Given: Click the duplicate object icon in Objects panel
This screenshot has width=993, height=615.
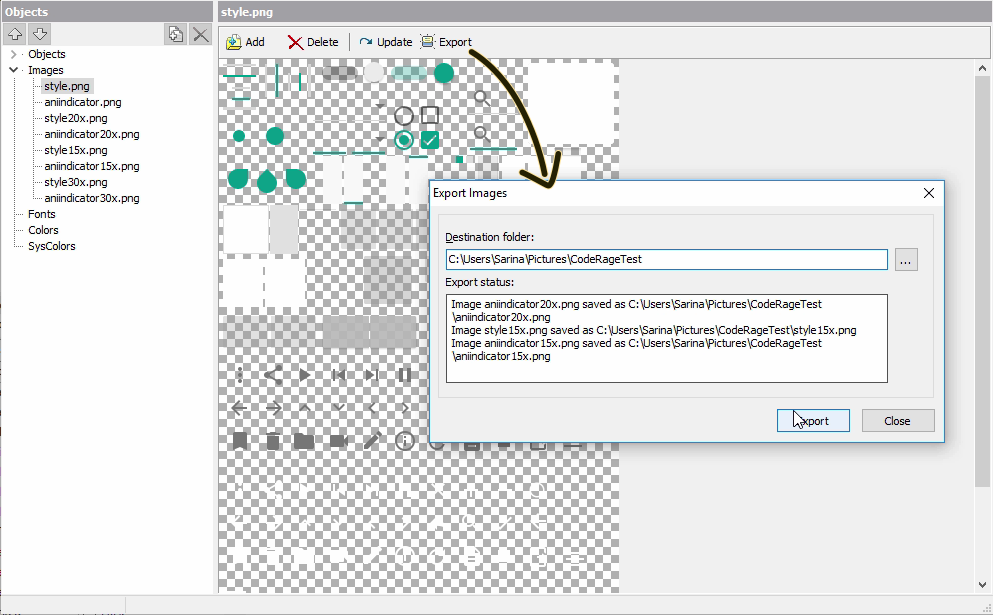Looking at the screenshot, I should [x=175, y=34].
